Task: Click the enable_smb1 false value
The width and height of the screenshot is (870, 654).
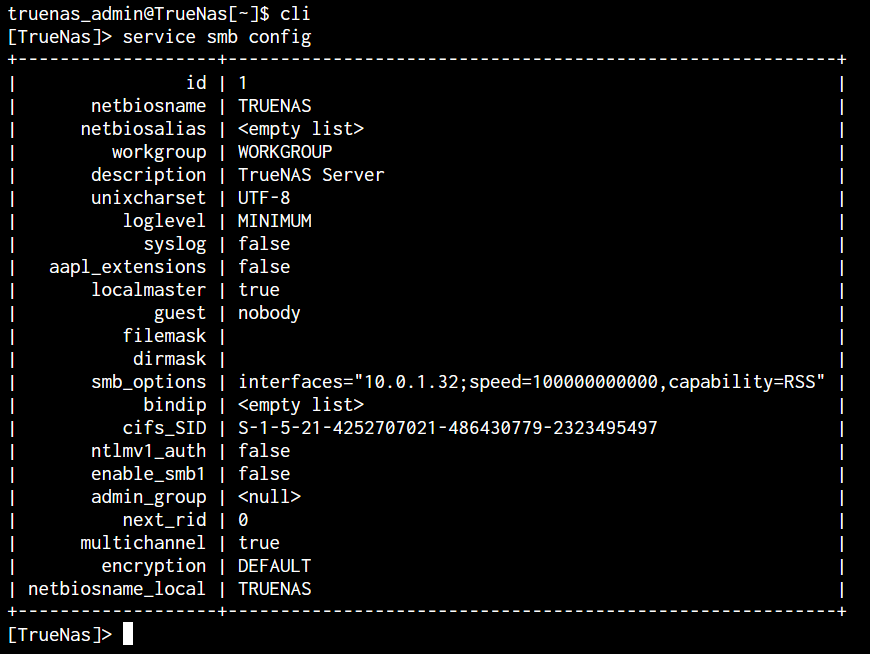Action: tap(264, 474)
